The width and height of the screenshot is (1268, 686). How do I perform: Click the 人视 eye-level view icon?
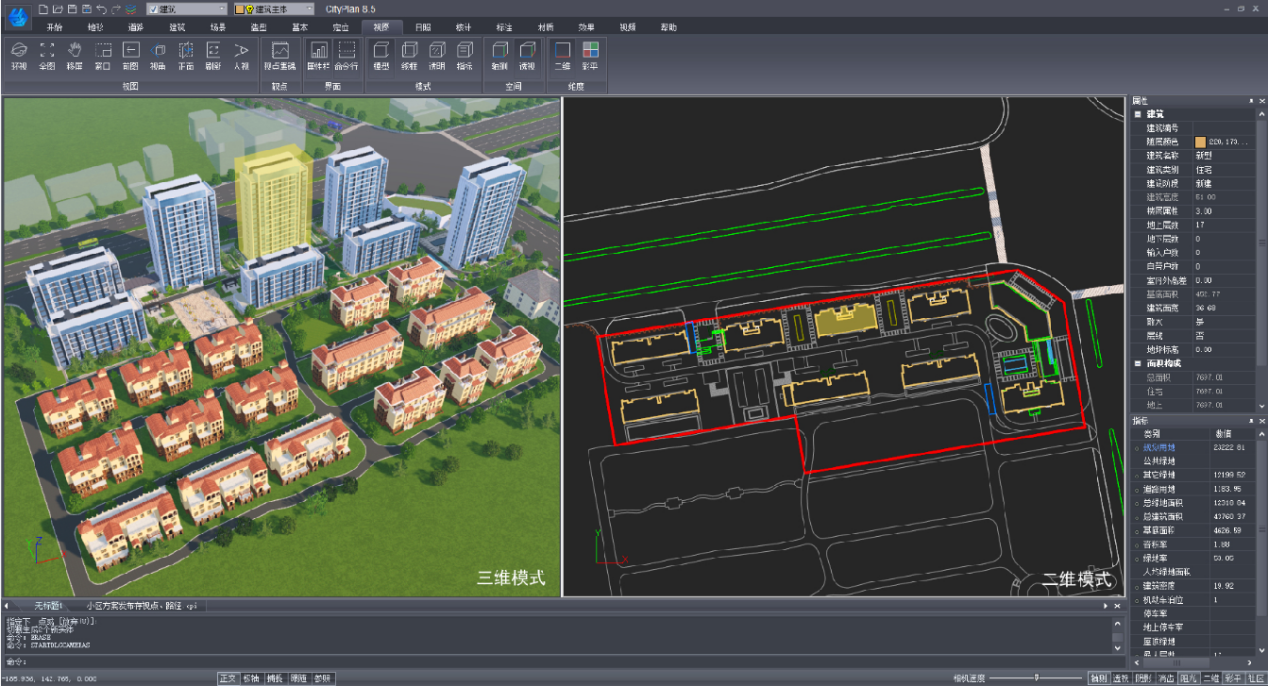tap(241, 50)
